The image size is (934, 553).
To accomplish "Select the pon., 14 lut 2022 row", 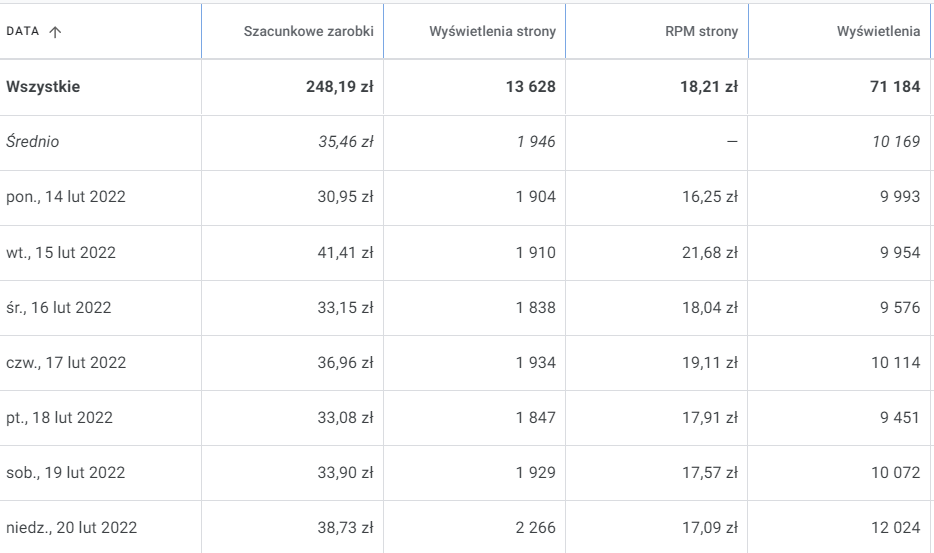I will (66, 197).
